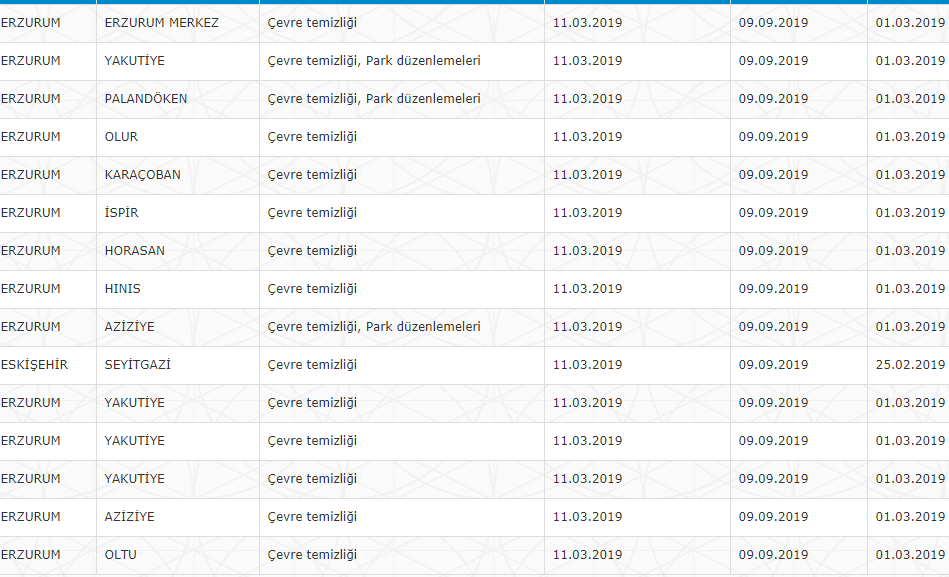Click the 25.02.2019 date cell
The height and width of the screenshot is (577, 949).
click(910, 364)
